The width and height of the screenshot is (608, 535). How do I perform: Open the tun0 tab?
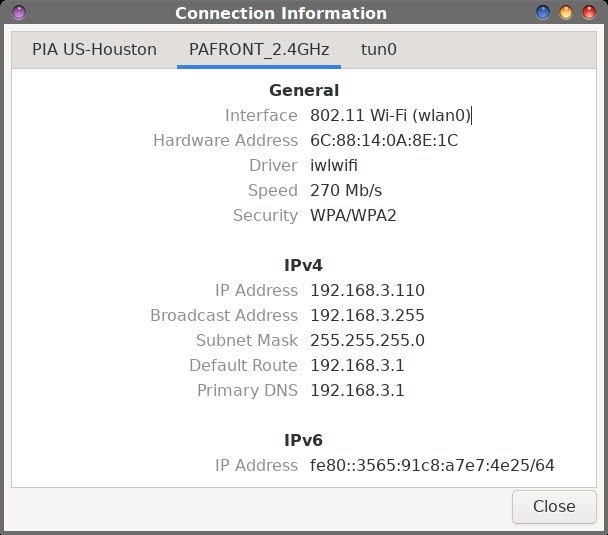click(378, 50)
